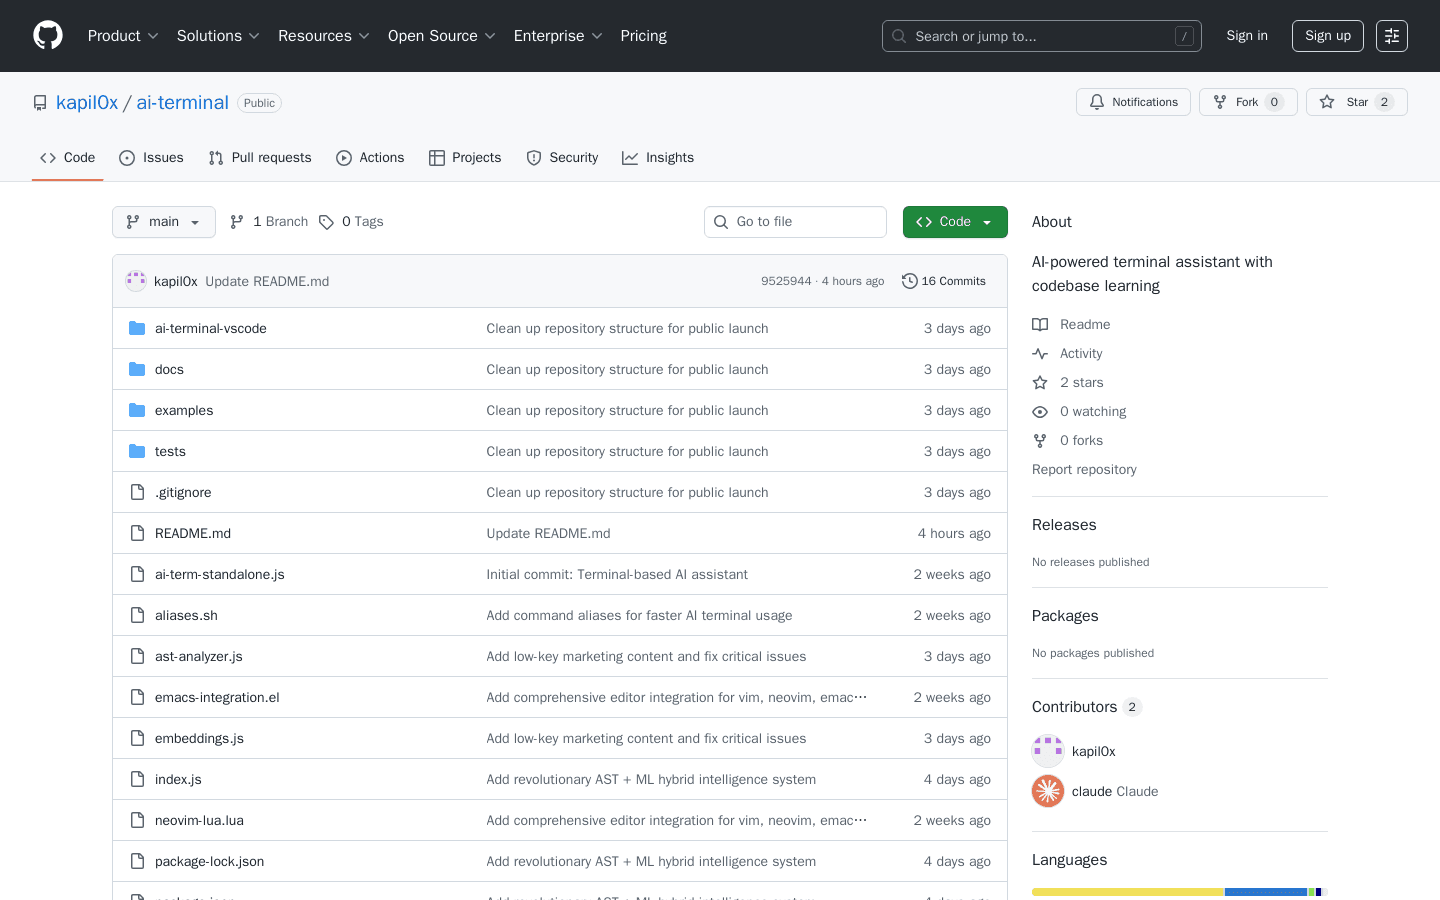Click the Notifications bell icon
Screen dimensions: 1440x900
pyautogui.click(x=1096, y=101)
